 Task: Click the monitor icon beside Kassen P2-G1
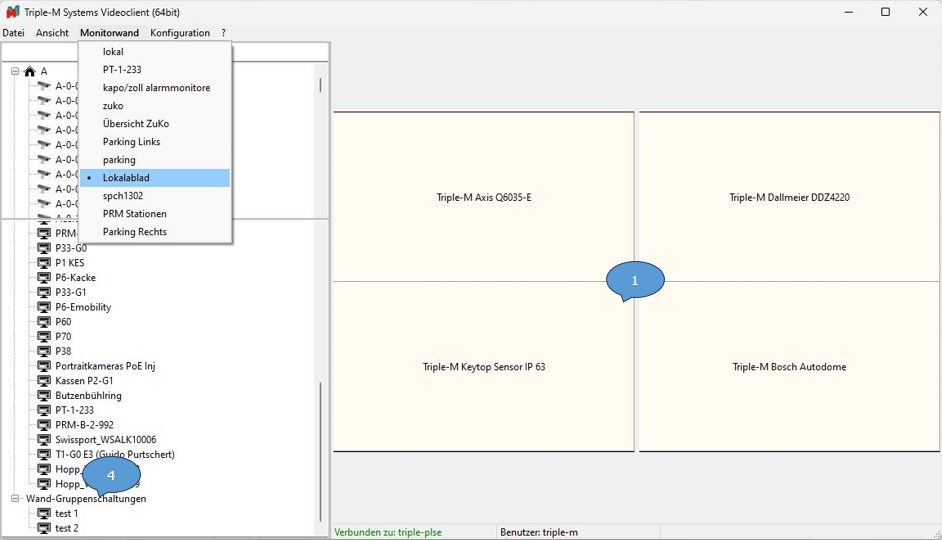click(44, 381)
